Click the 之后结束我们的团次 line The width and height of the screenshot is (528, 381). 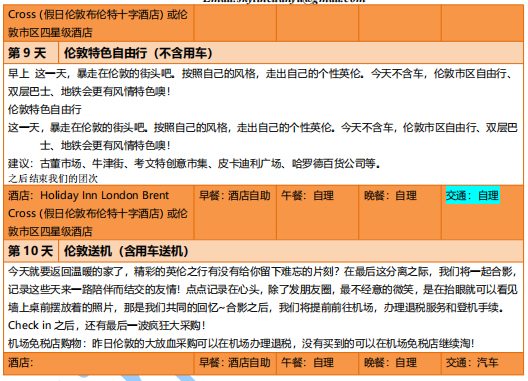pos(53,179)
